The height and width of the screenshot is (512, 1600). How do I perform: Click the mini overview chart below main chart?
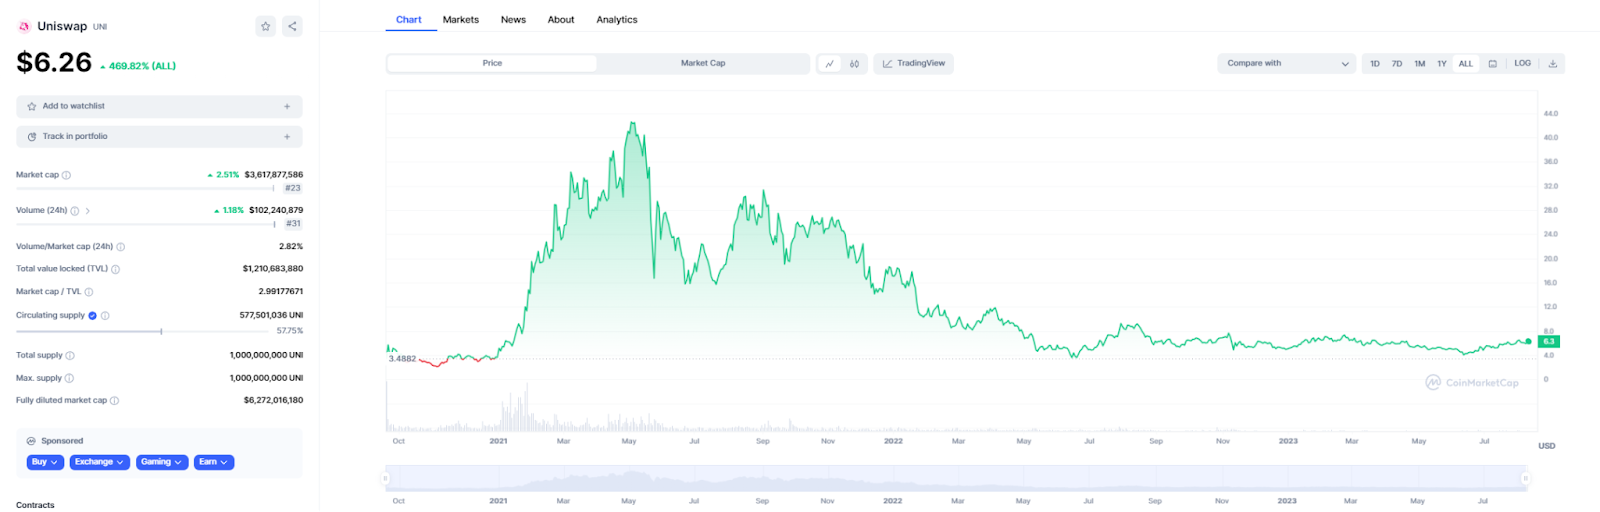click(x=956, y=478)
